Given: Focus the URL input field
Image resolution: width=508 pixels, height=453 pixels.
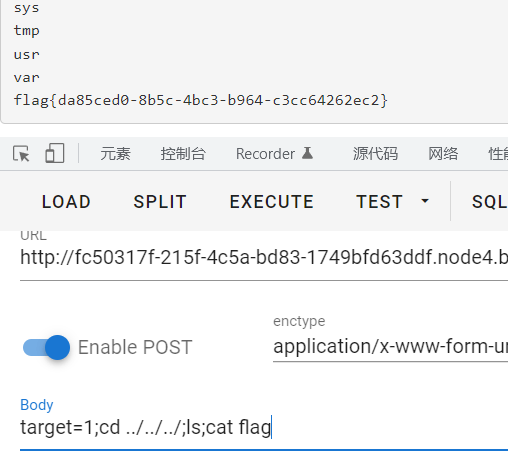Looking at the screenshot, I should click(264, 258).
